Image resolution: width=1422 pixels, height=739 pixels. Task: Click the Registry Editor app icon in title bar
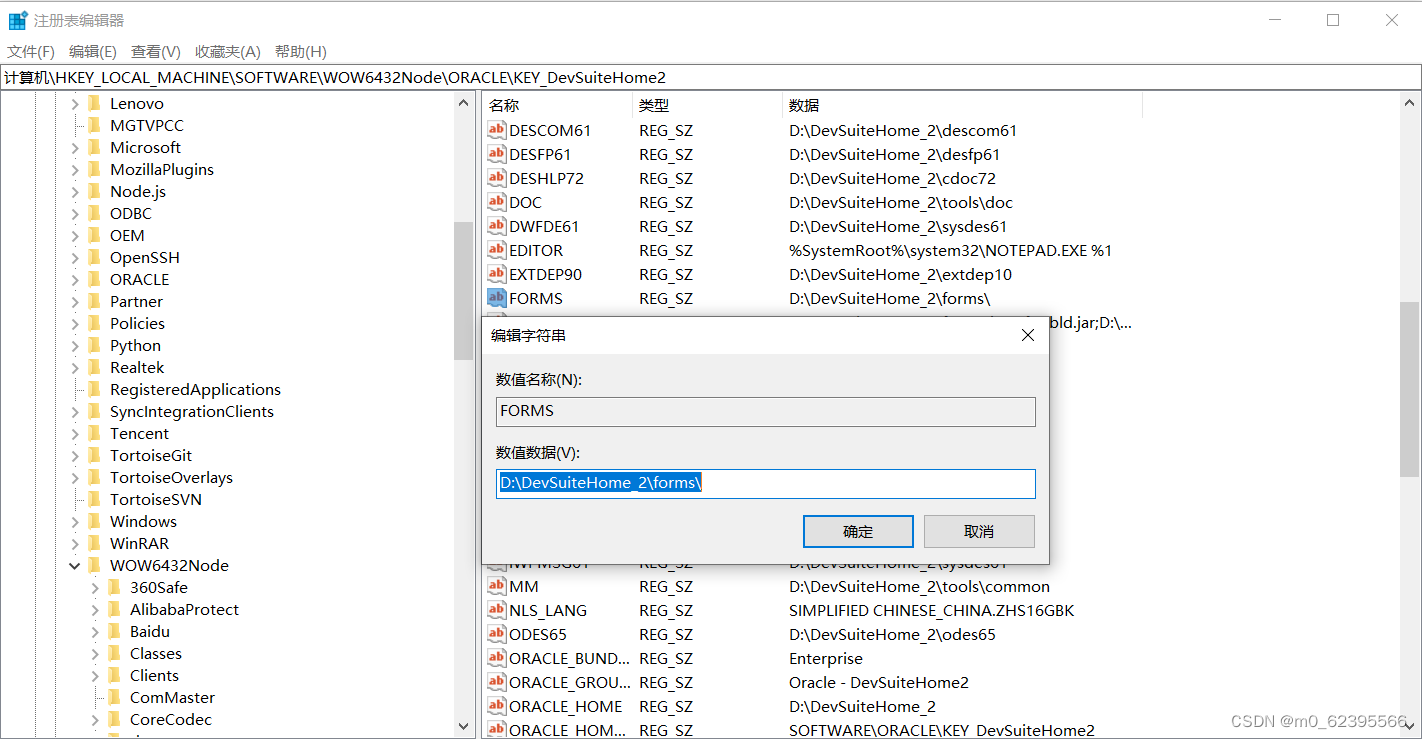tap(18, 20)
